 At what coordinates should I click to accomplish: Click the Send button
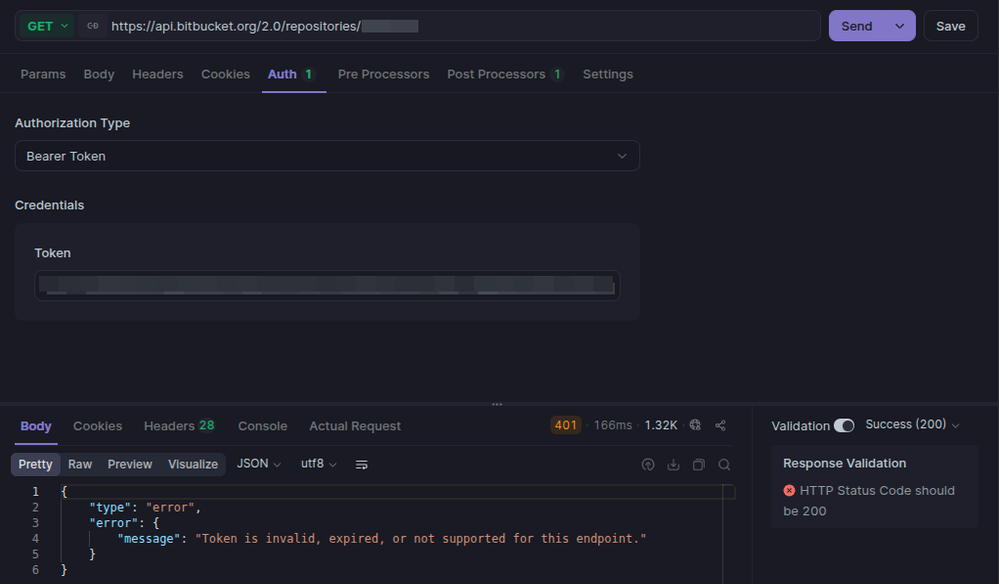(x=856, y=26)
